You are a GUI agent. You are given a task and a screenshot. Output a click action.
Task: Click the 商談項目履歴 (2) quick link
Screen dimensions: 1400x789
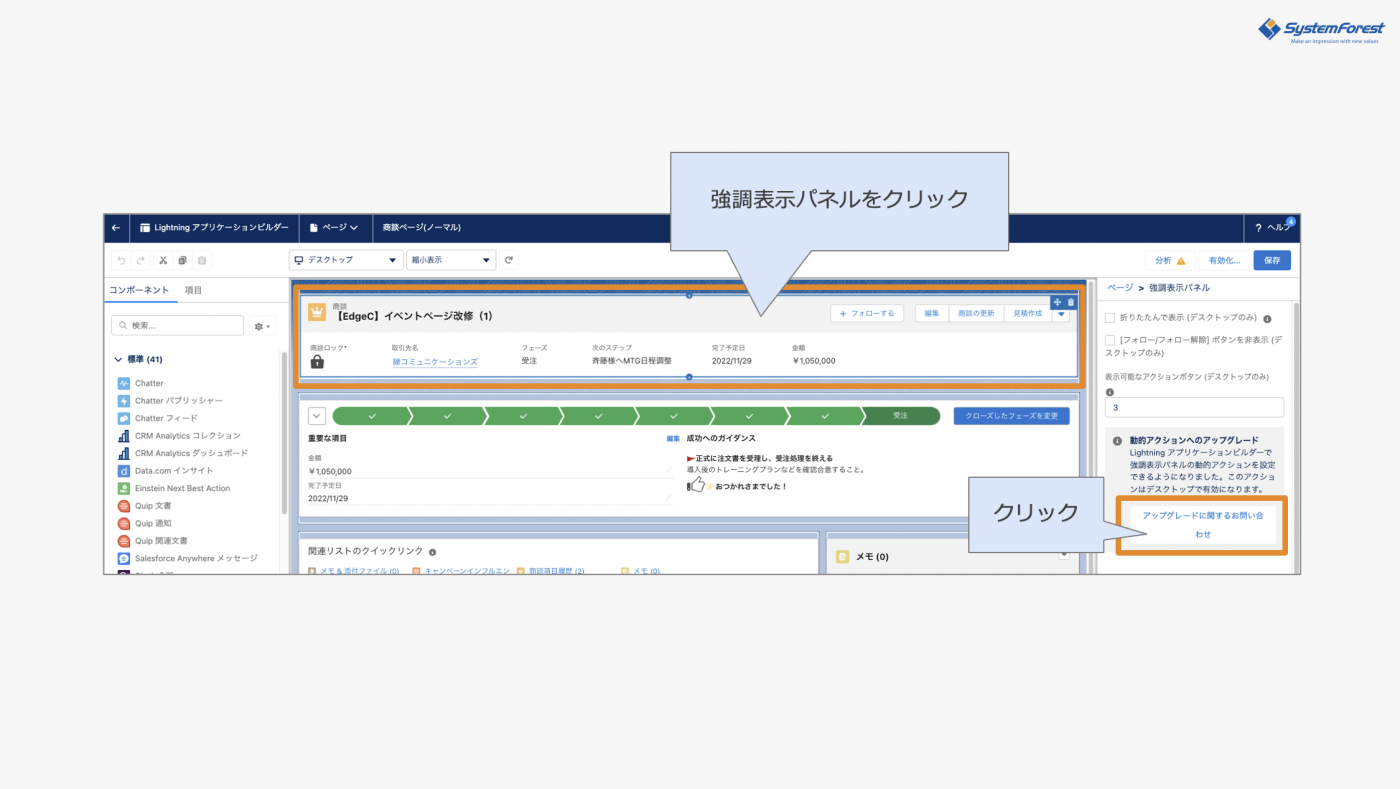pyautogui.click(x=556, y=571)
